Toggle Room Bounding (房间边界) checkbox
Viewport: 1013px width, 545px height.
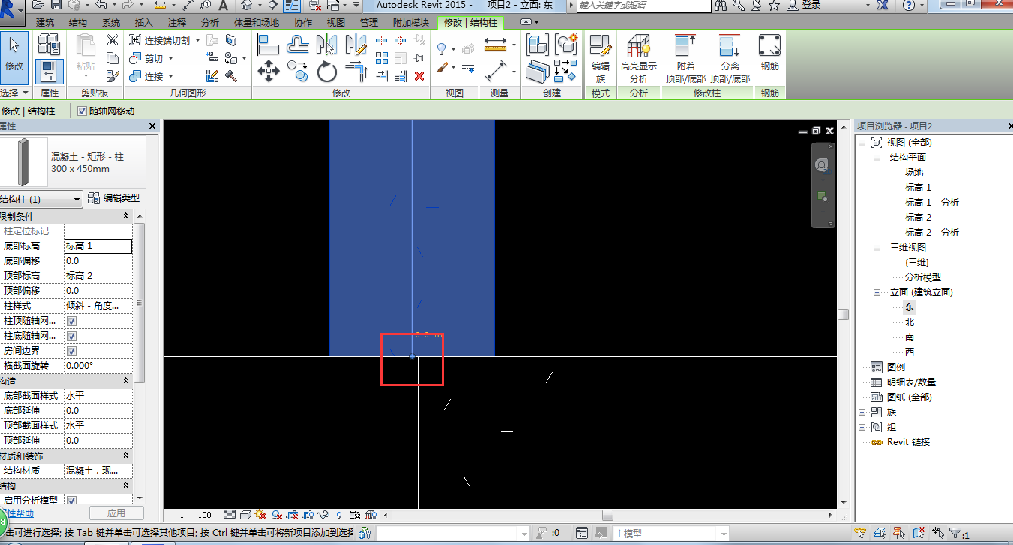point(71,351)
